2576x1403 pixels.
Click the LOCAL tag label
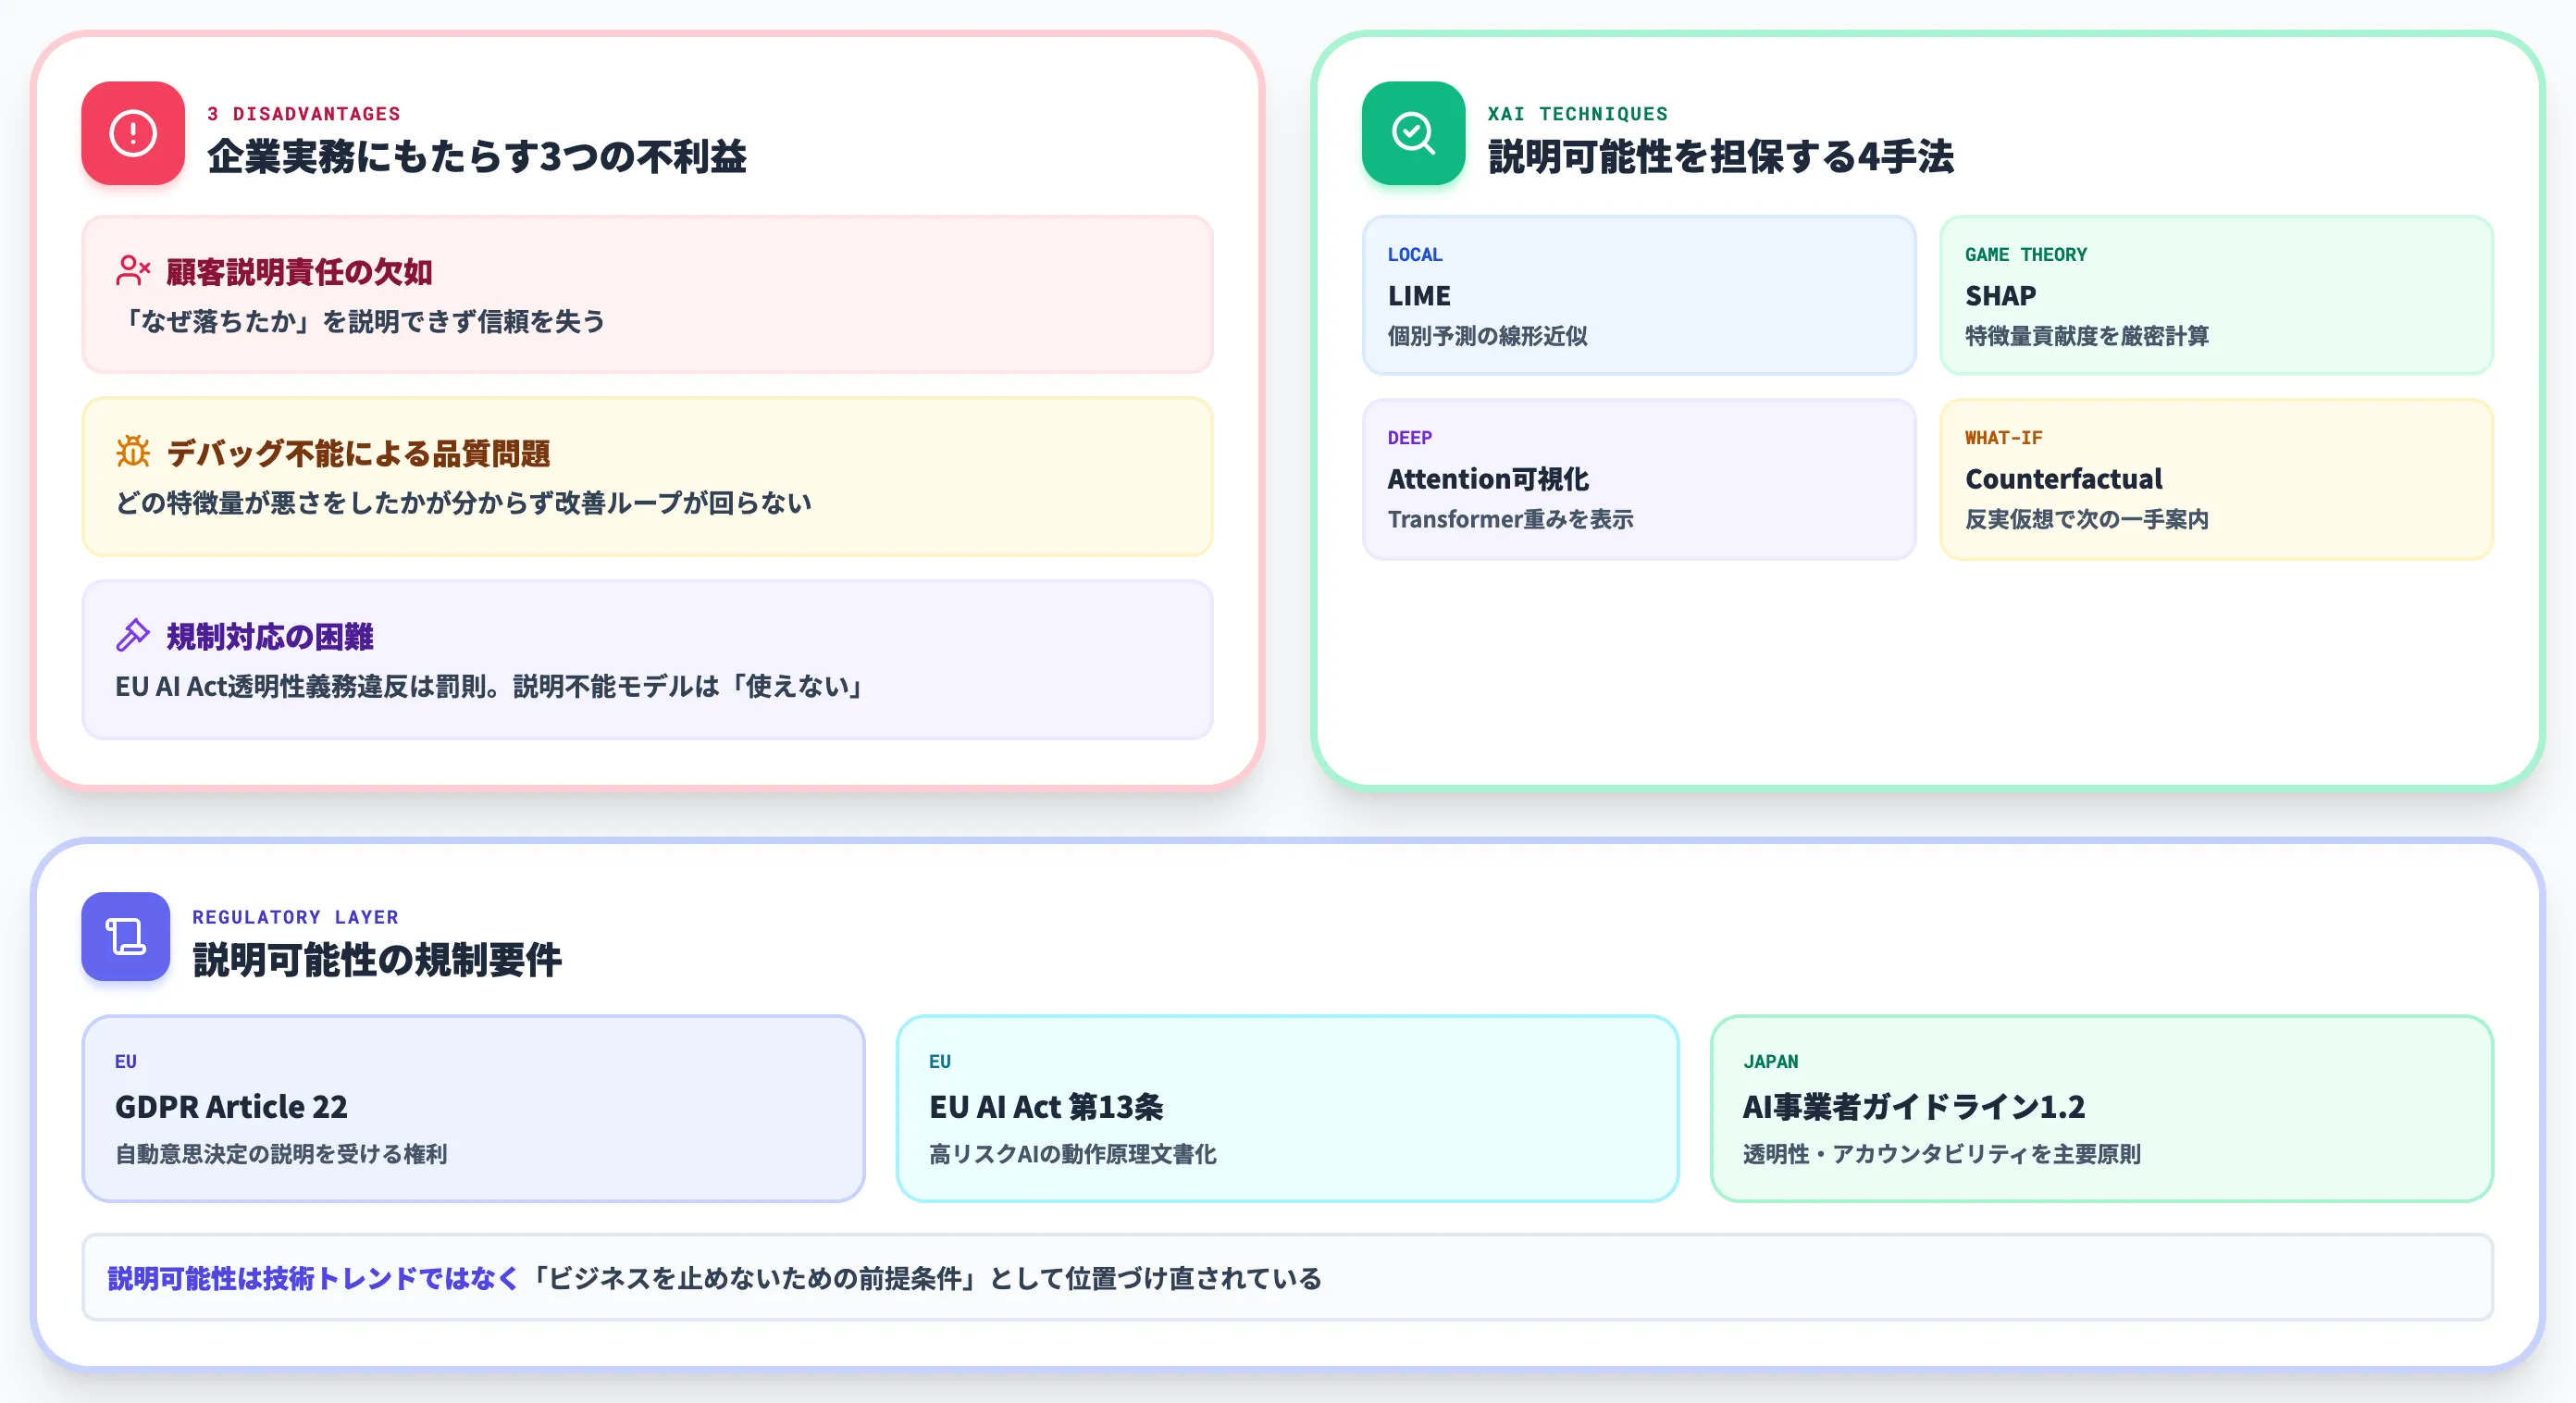pyautogui.click(x=1414, y=254)
